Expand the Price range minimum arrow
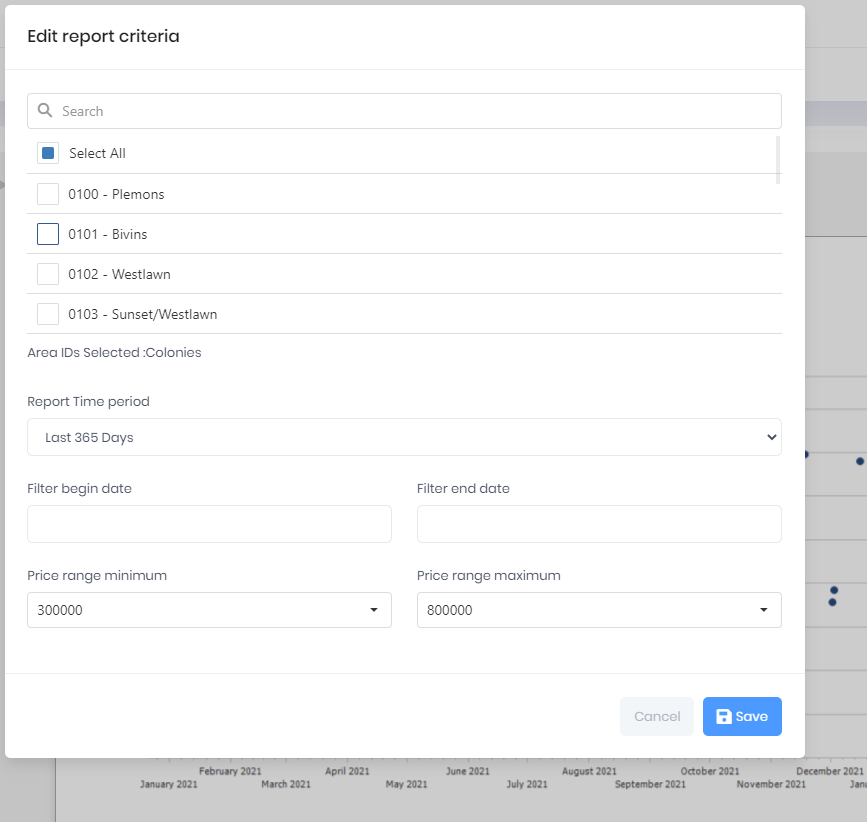The height and width of the screenshot is (822, 867). click(x=374, y=610)
